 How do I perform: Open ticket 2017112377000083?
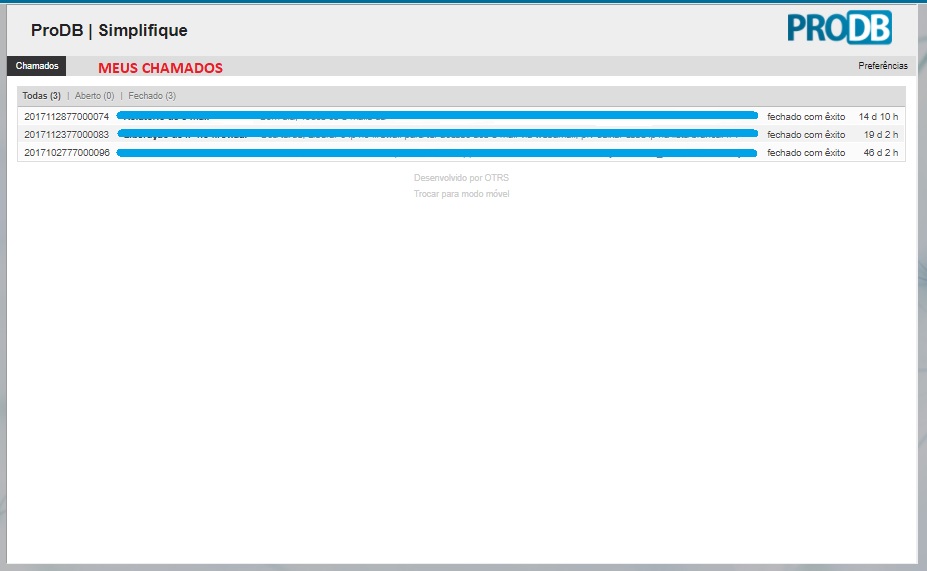tap(67, 135)
